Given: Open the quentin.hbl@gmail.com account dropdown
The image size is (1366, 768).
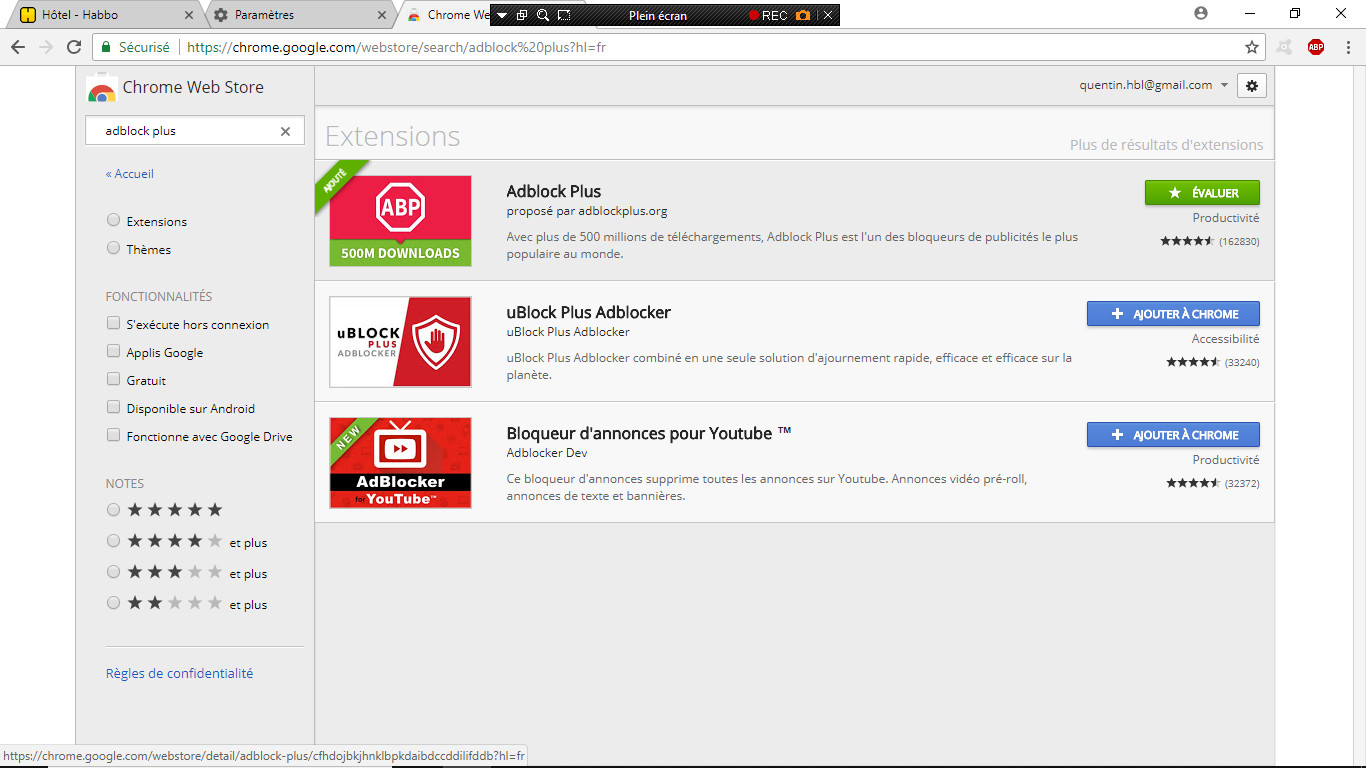Looking at the screenshot, I should (1154, 85).
